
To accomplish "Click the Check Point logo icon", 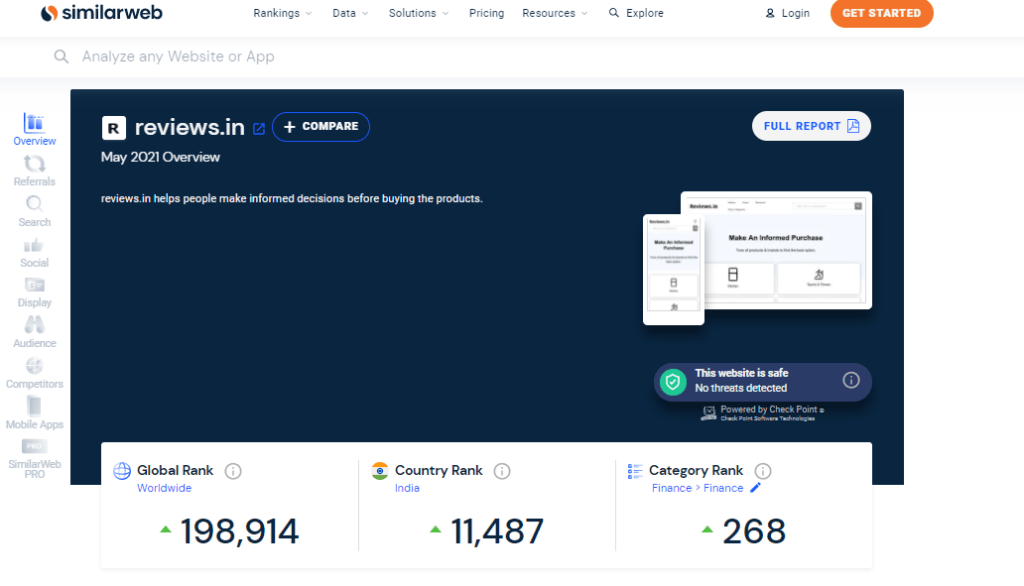I will [709, 413].
